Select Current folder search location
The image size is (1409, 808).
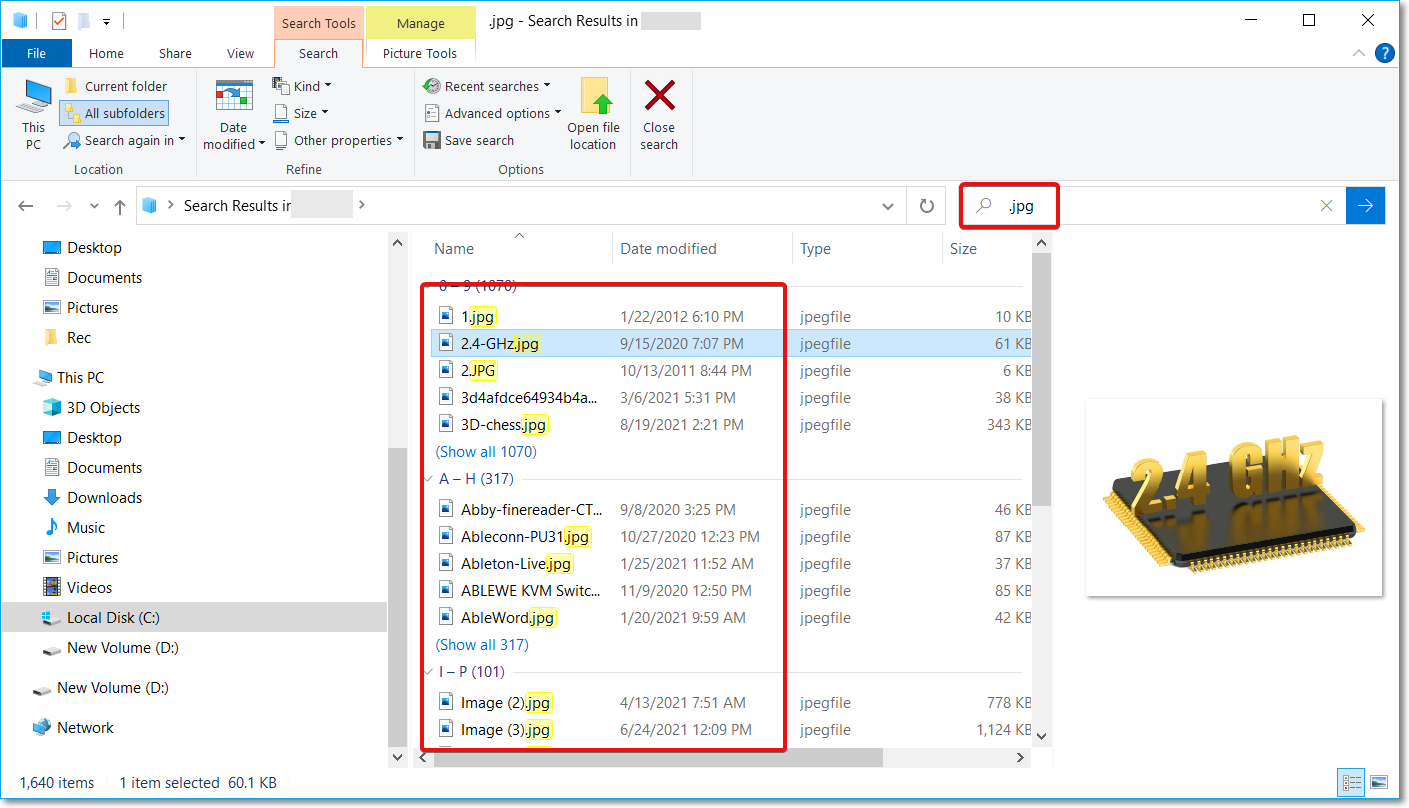115,86
